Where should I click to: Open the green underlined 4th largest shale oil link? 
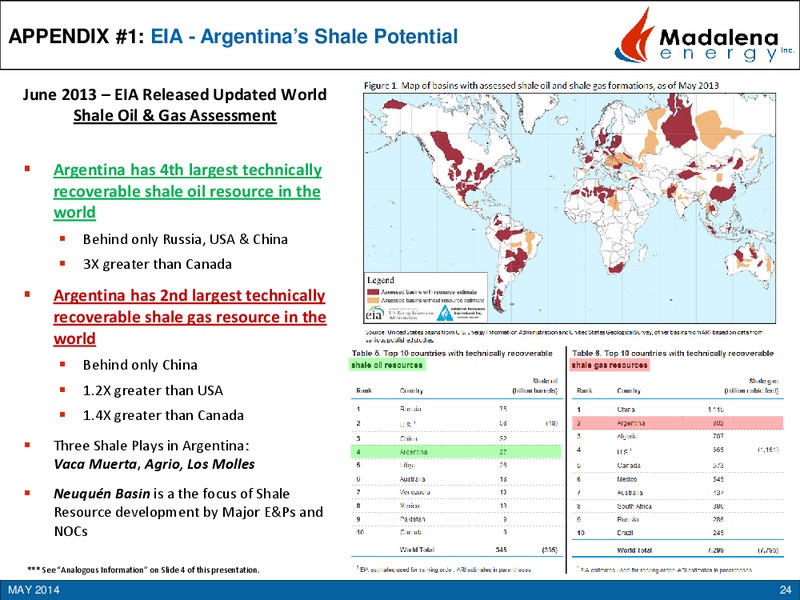point(187,191)
